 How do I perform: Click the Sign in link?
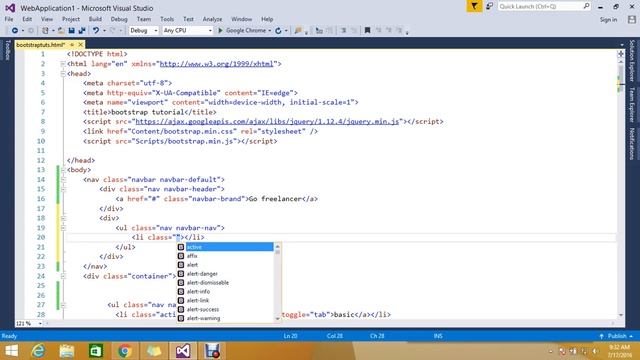(x=608, y=20)
